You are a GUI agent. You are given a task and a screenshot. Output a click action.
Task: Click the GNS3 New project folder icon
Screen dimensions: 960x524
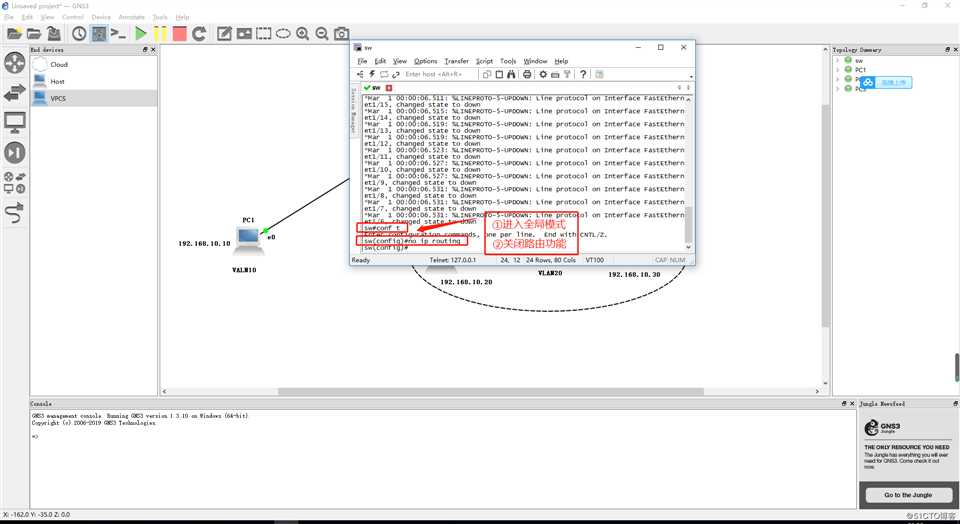[x=14, y=34]
